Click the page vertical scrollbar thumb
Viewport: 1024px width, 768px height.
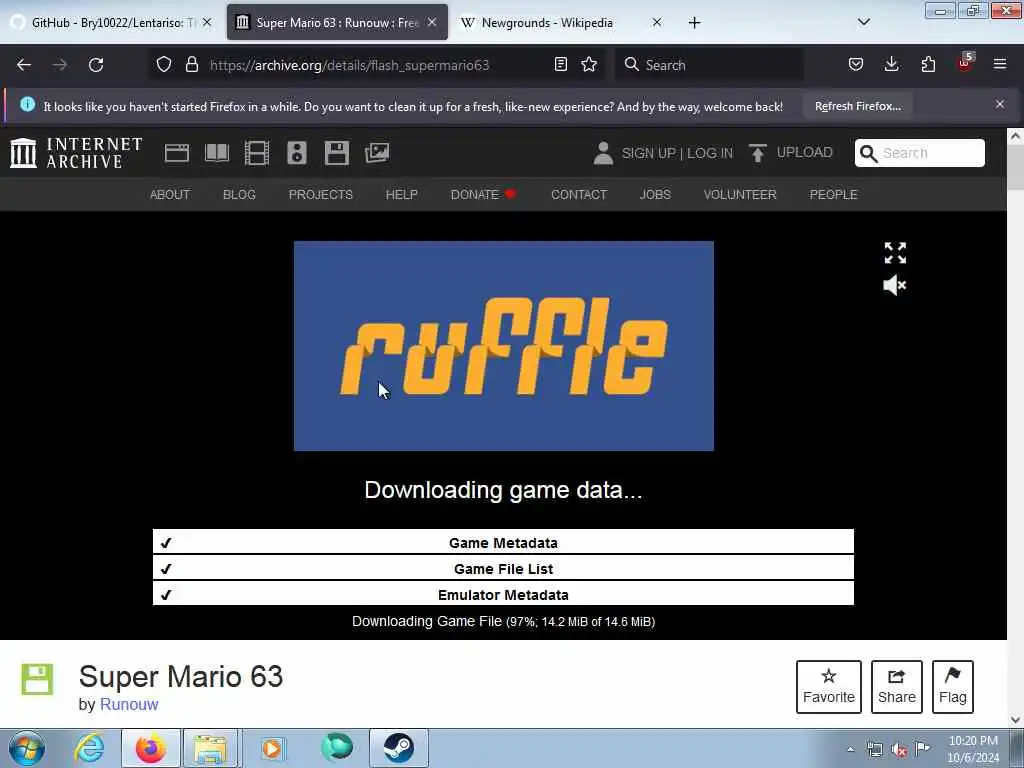[x=1015, y=167]
